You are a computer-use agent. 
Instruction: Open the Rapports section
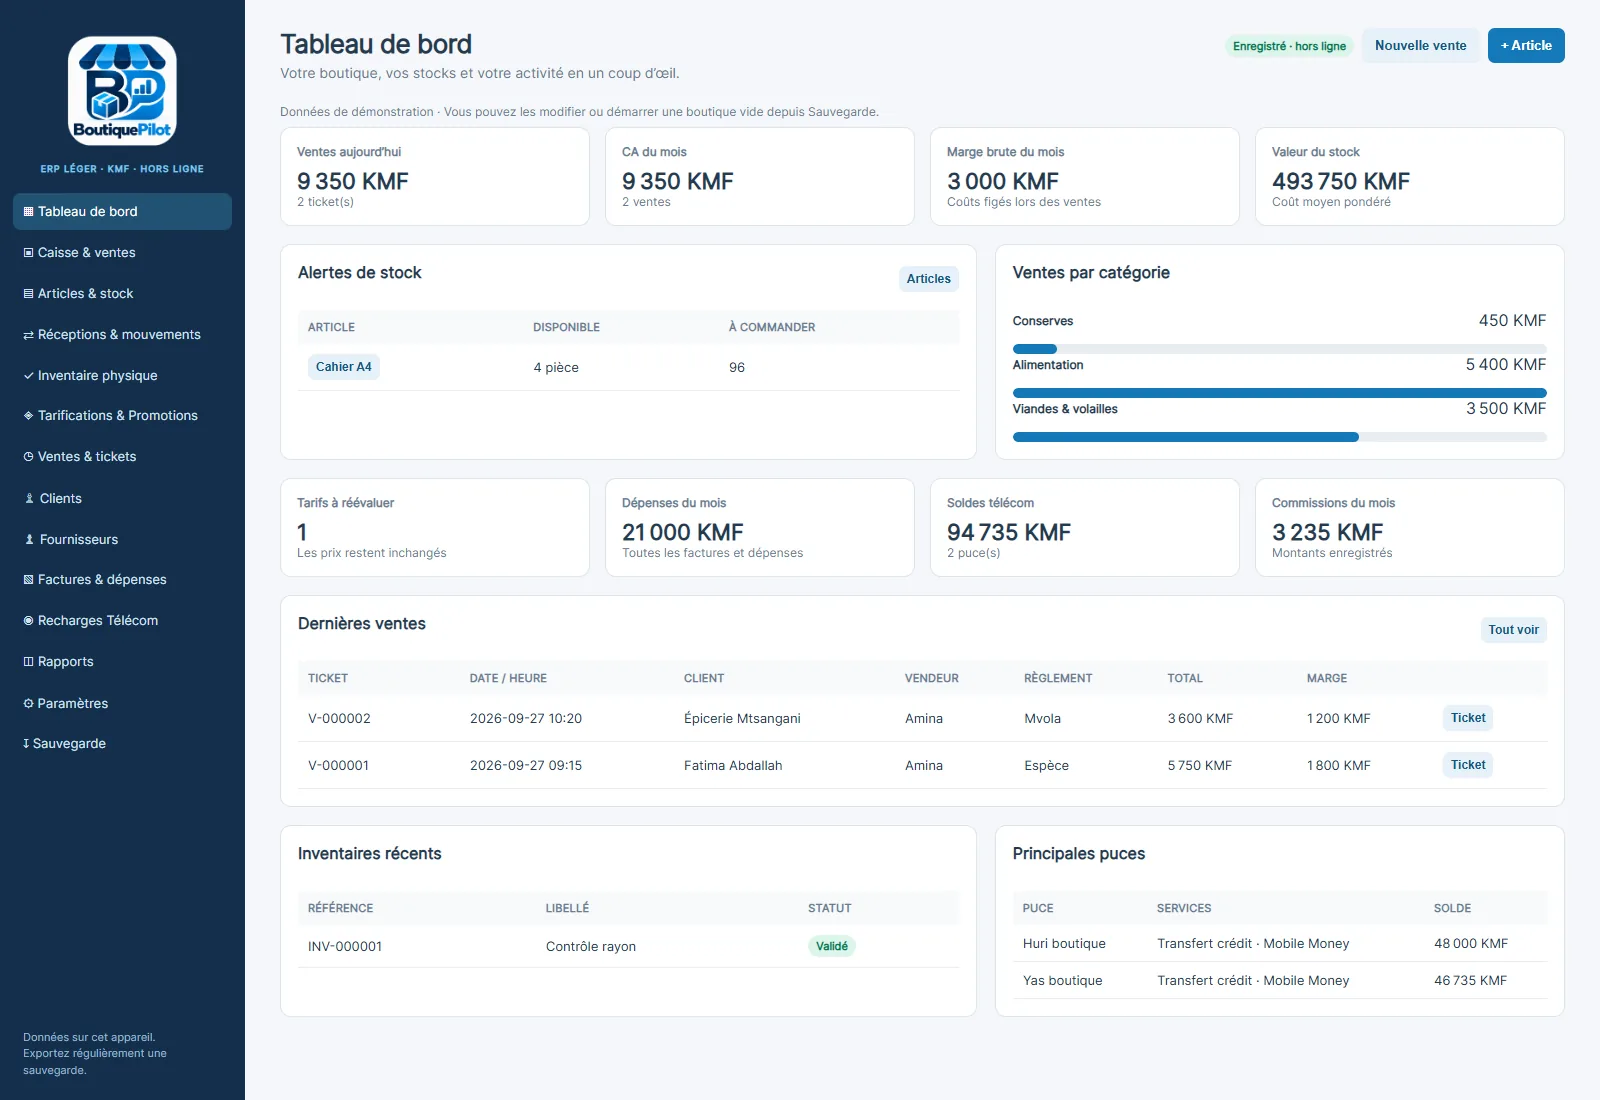point(122,661)
